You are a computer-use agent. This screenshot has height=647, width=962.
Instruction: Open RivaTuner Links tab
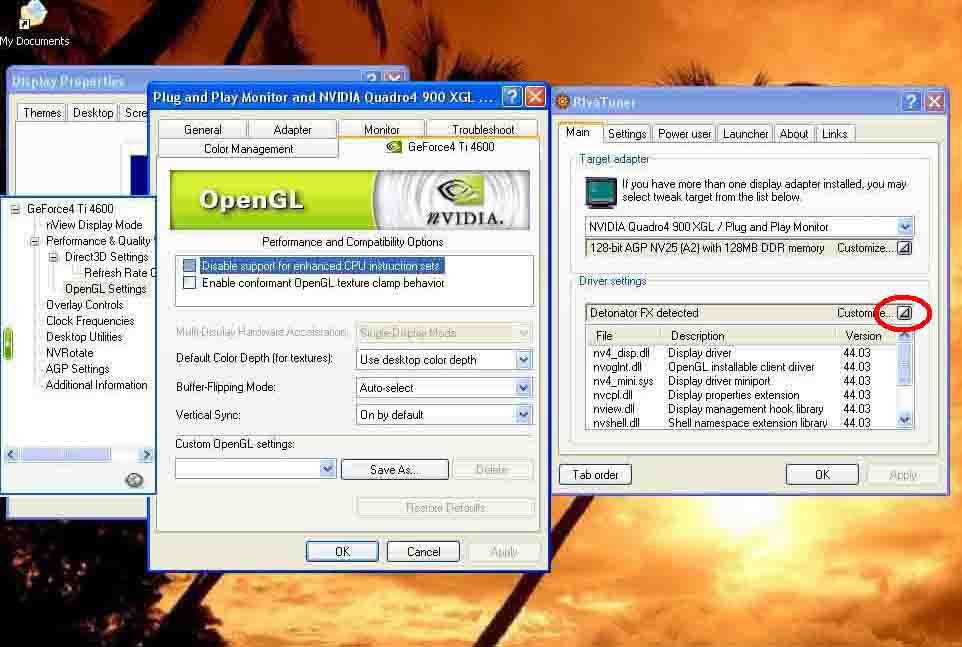coord(834,134)
